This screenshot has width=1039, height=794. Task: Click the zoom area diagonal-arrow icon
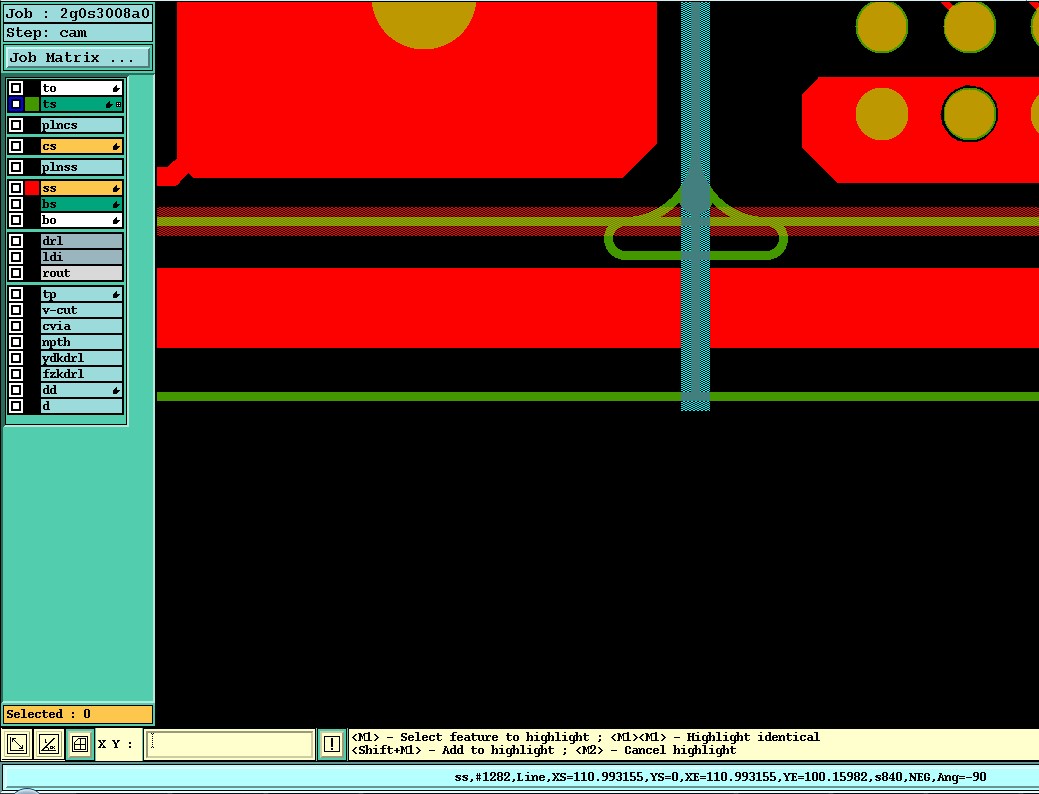click(x=17, y=744)
